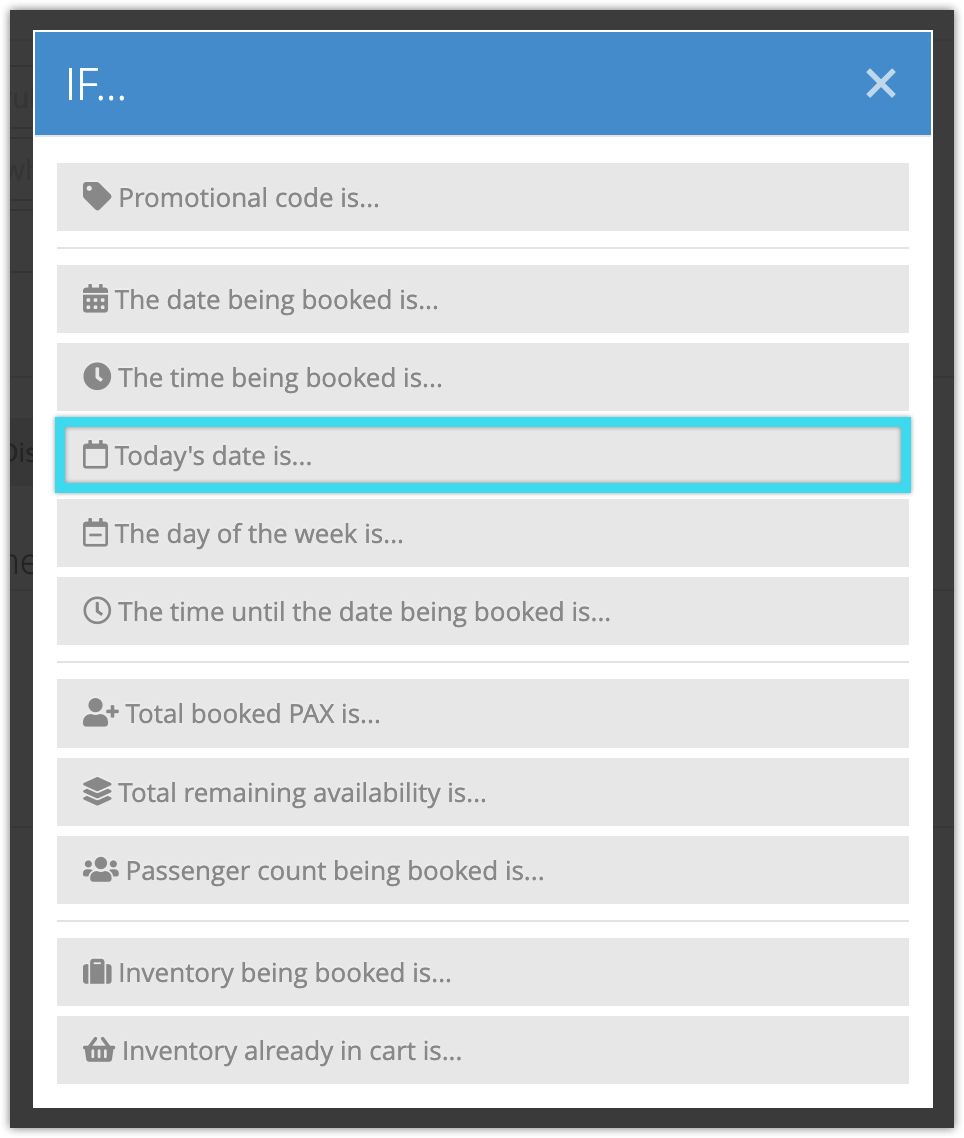Click the calendar grid icon for date being booked

coord(95,299)
